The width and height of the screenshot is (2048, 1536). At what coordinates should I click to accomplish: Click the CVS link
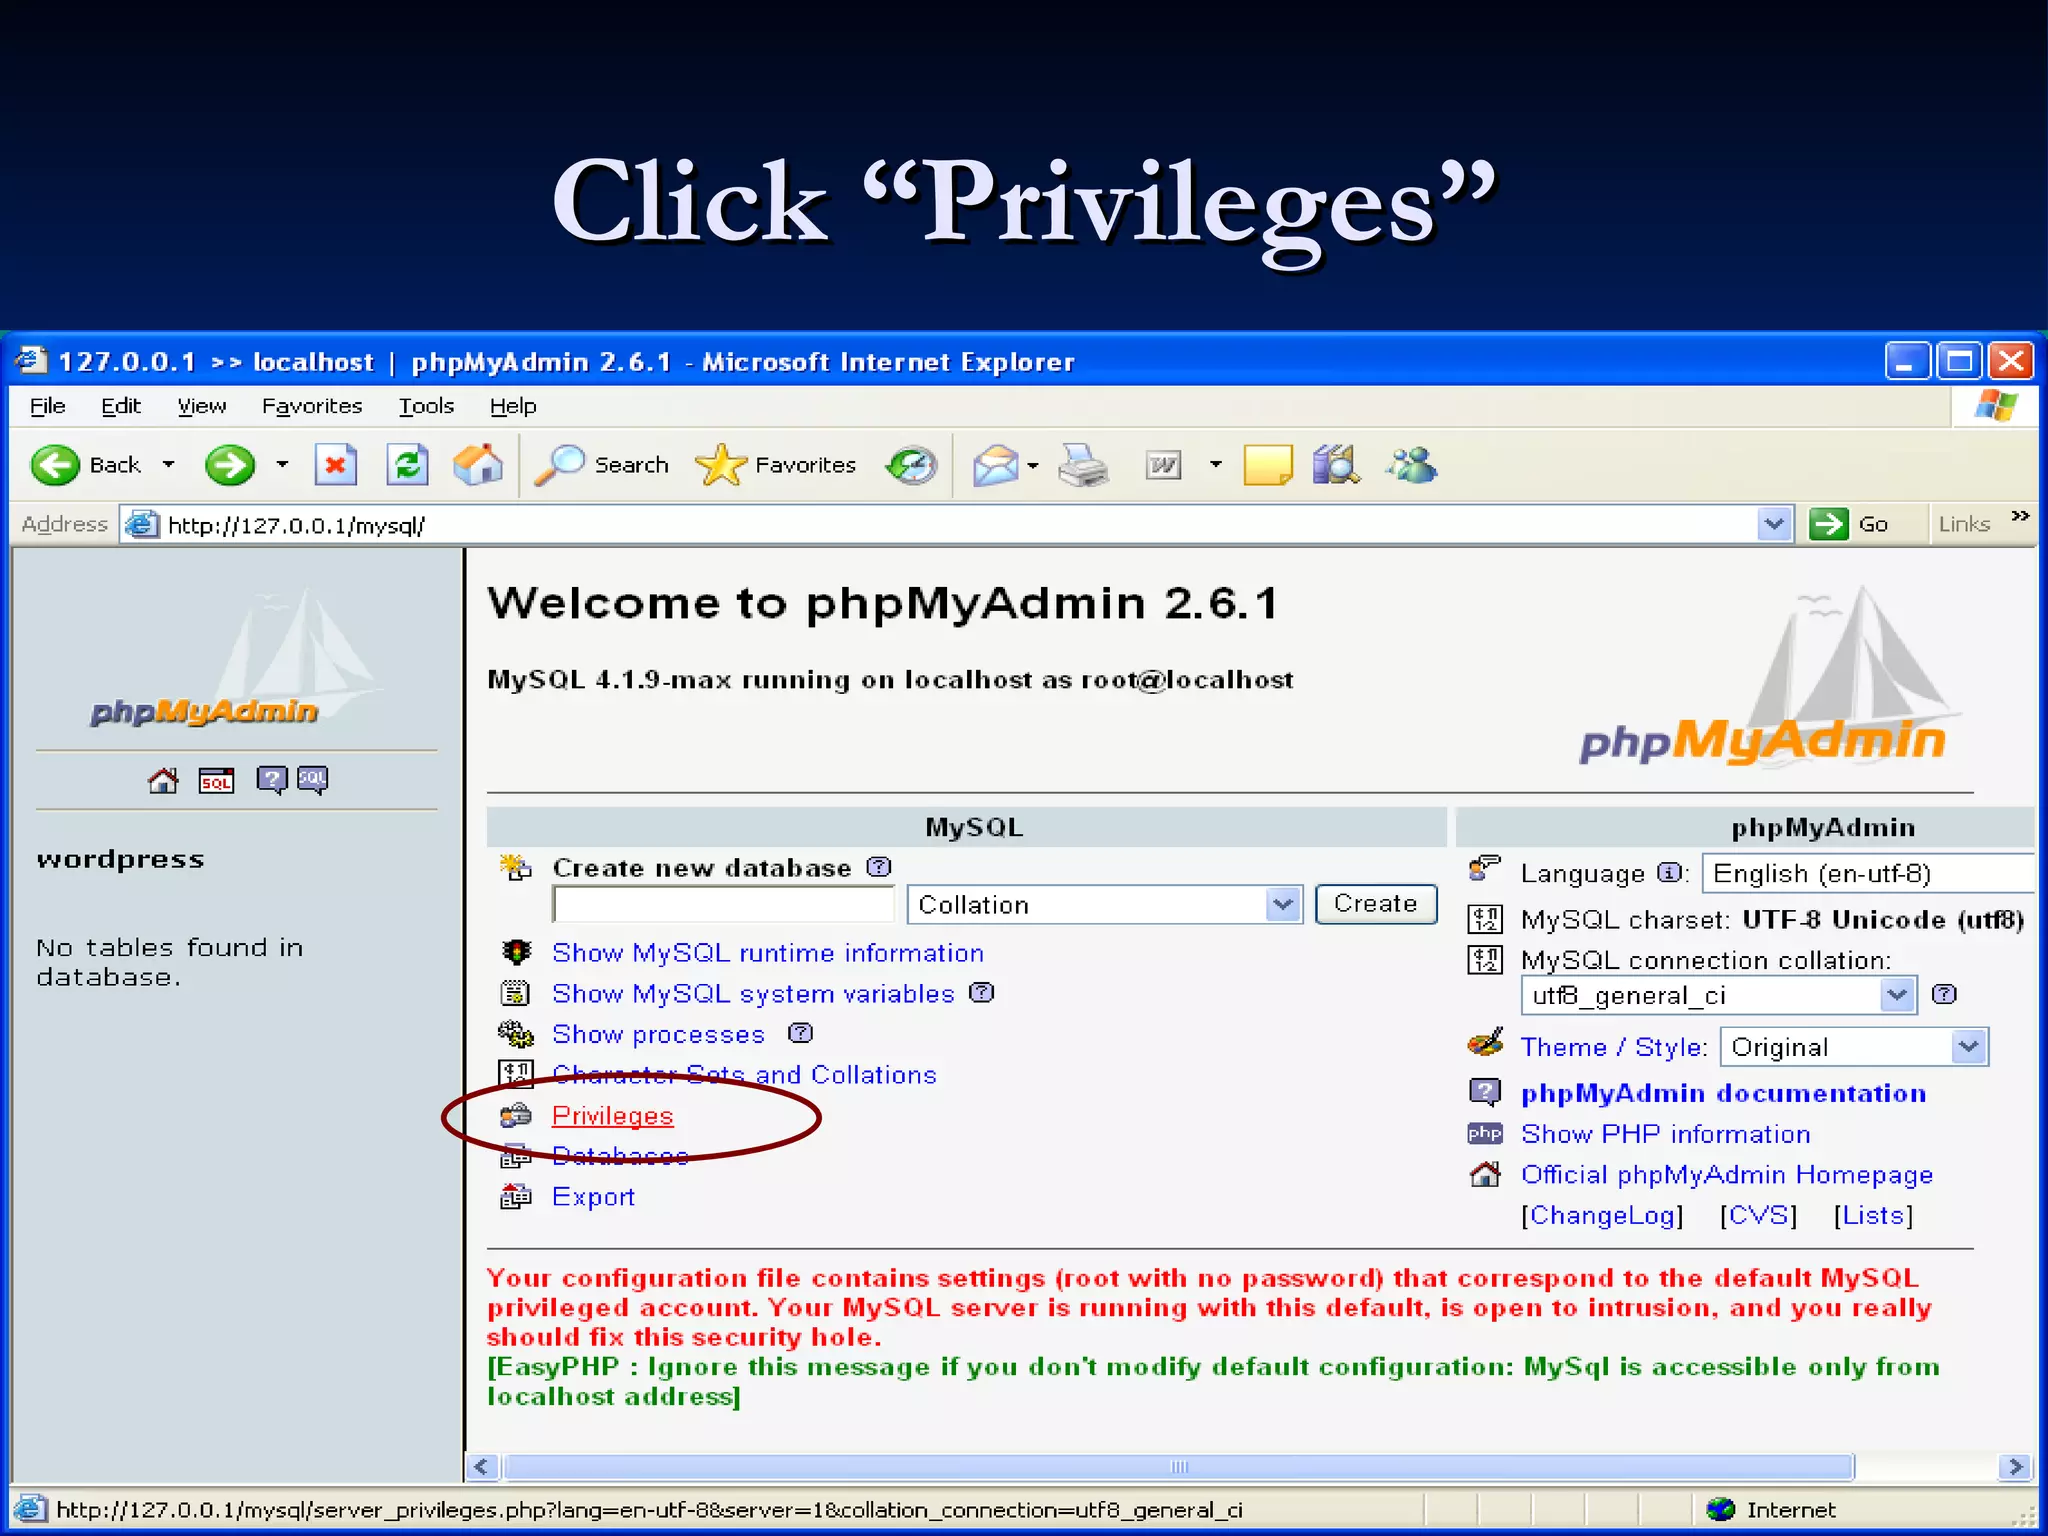[1759, 1215]
